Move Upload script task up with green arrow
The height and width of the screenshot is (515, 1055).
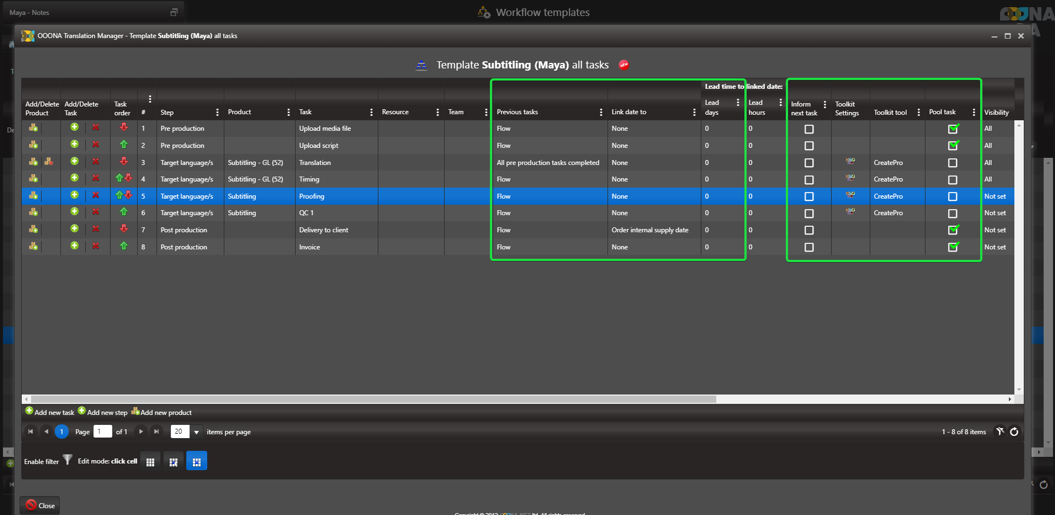click(124, 145)
